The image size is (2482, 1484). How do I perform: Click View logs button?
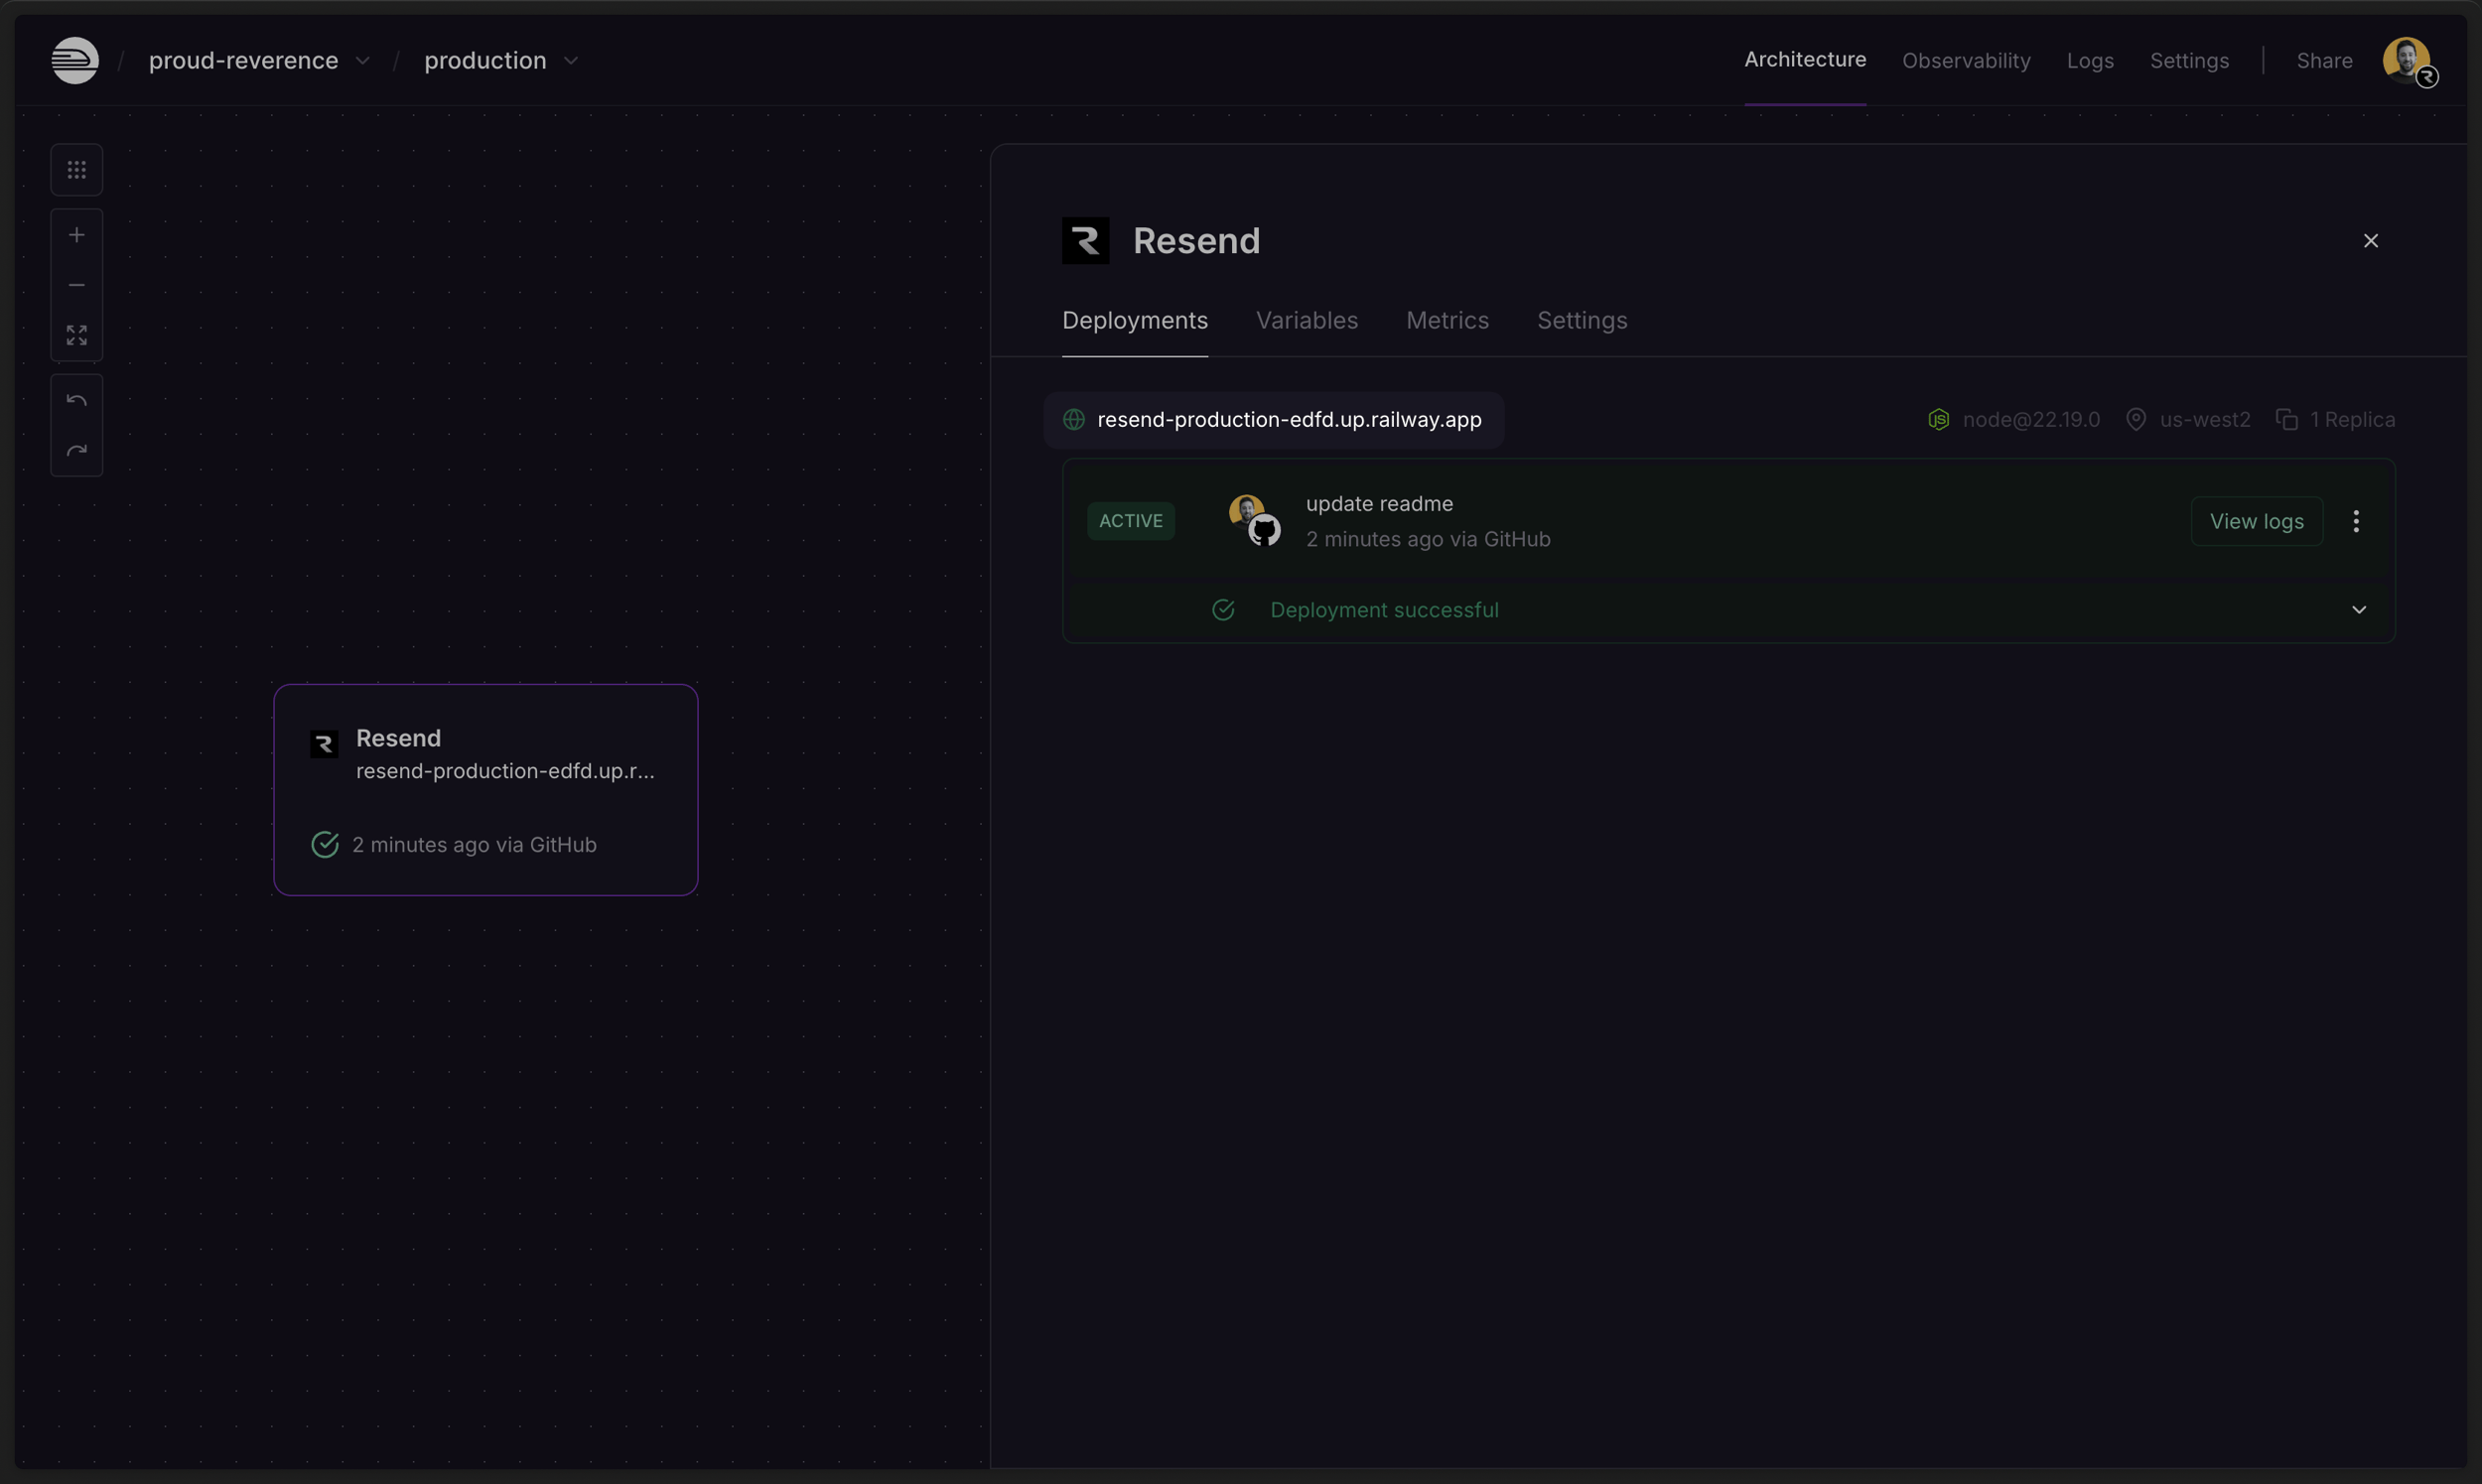pos(2256,521)
